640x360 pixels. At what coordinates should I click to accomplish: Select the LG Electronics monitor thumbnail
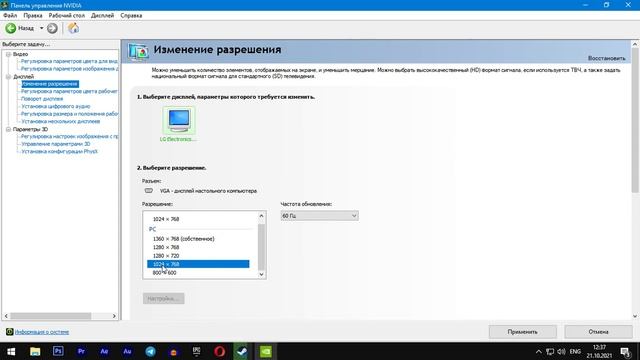click(179, 120)
